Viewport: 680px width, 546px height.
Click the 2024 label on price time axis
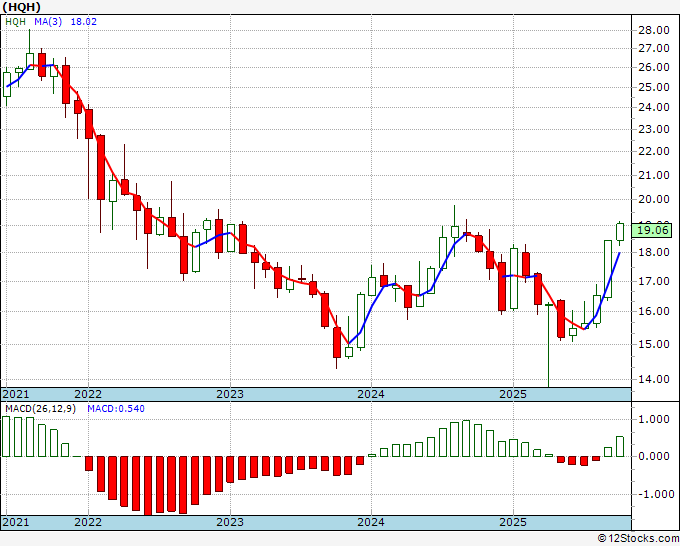click(371, 394)
